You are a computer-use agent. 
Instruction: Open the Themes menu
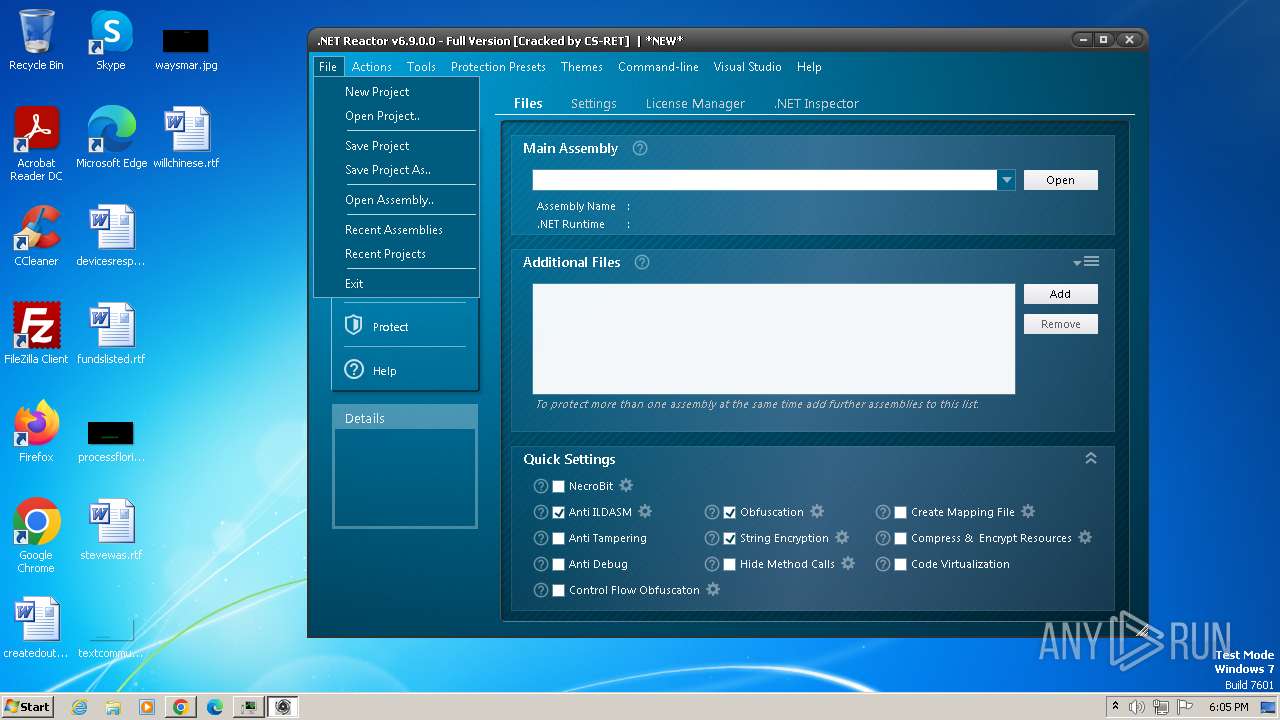(582, 67)
